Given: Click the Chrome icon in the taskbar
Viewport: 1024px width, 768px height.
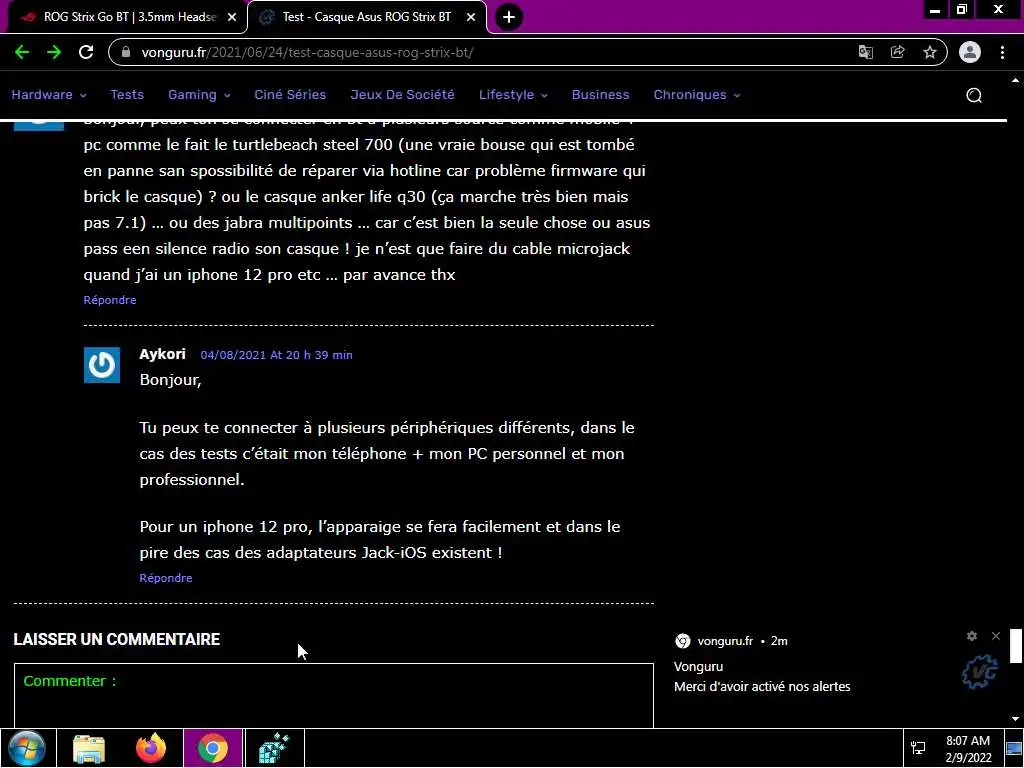Looking at the screenshot, I should pos(213,748).
